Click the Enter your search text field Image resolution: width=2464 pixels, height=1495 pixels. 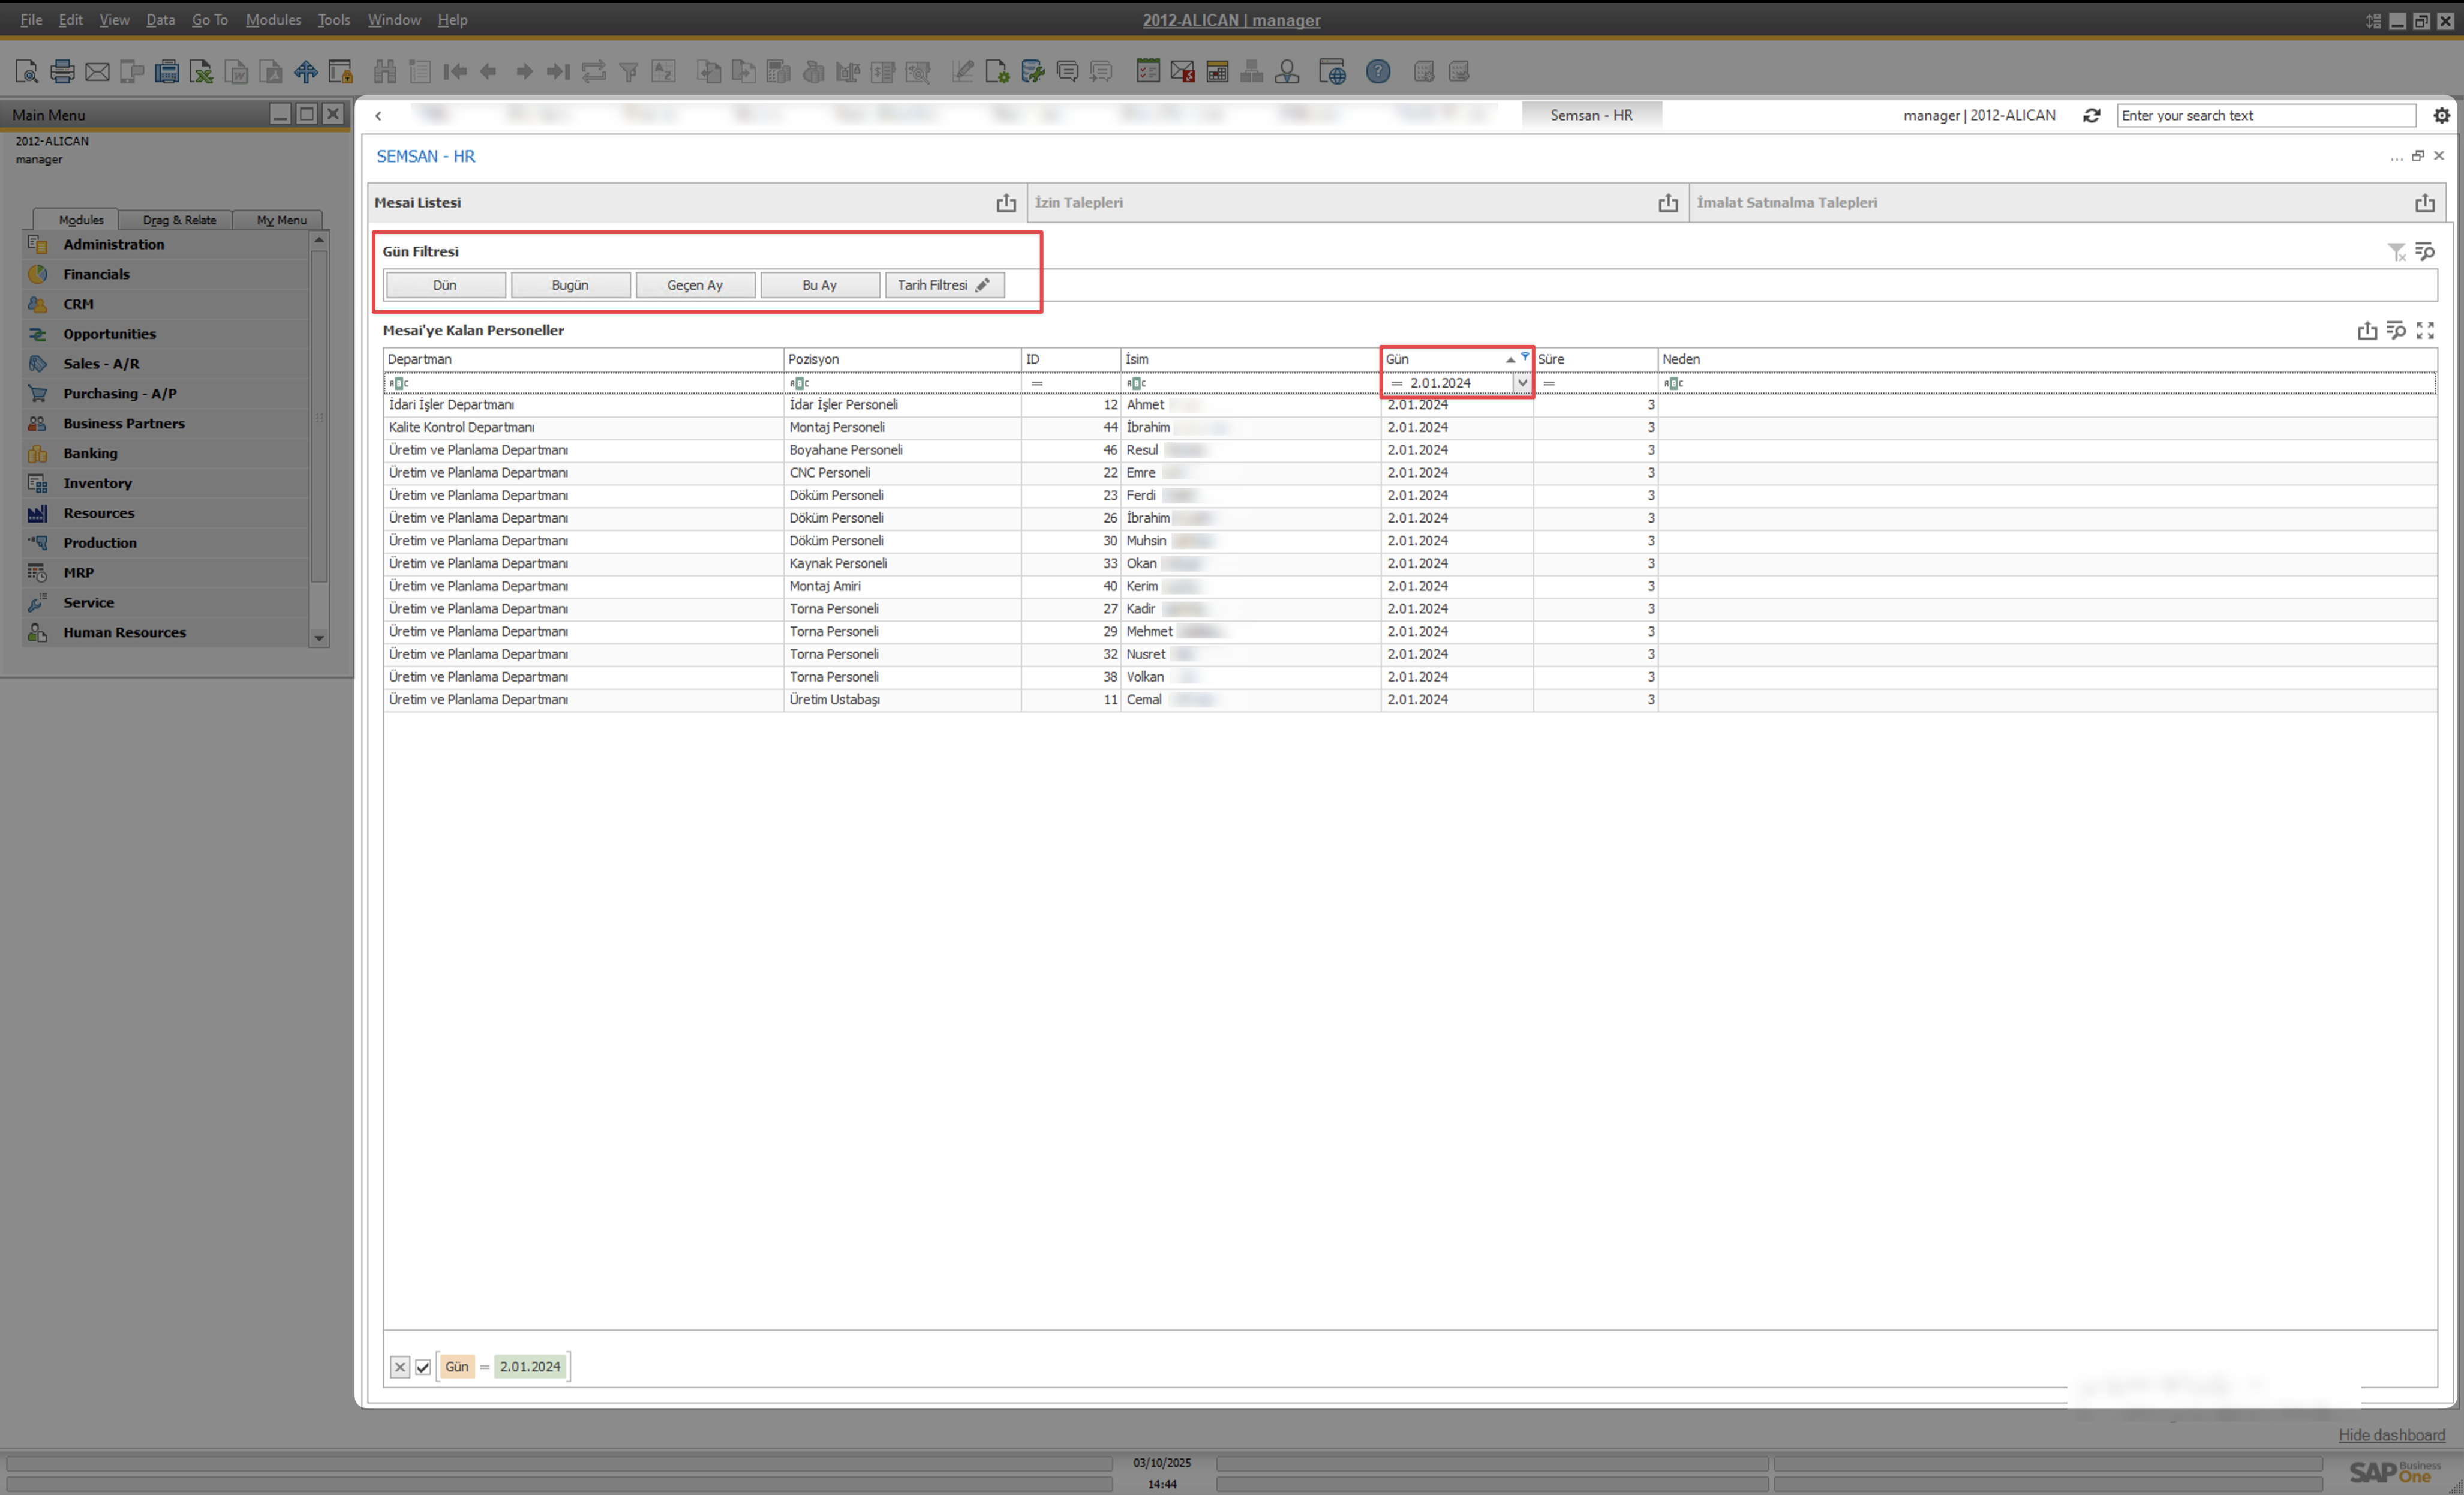[2266, 115]
